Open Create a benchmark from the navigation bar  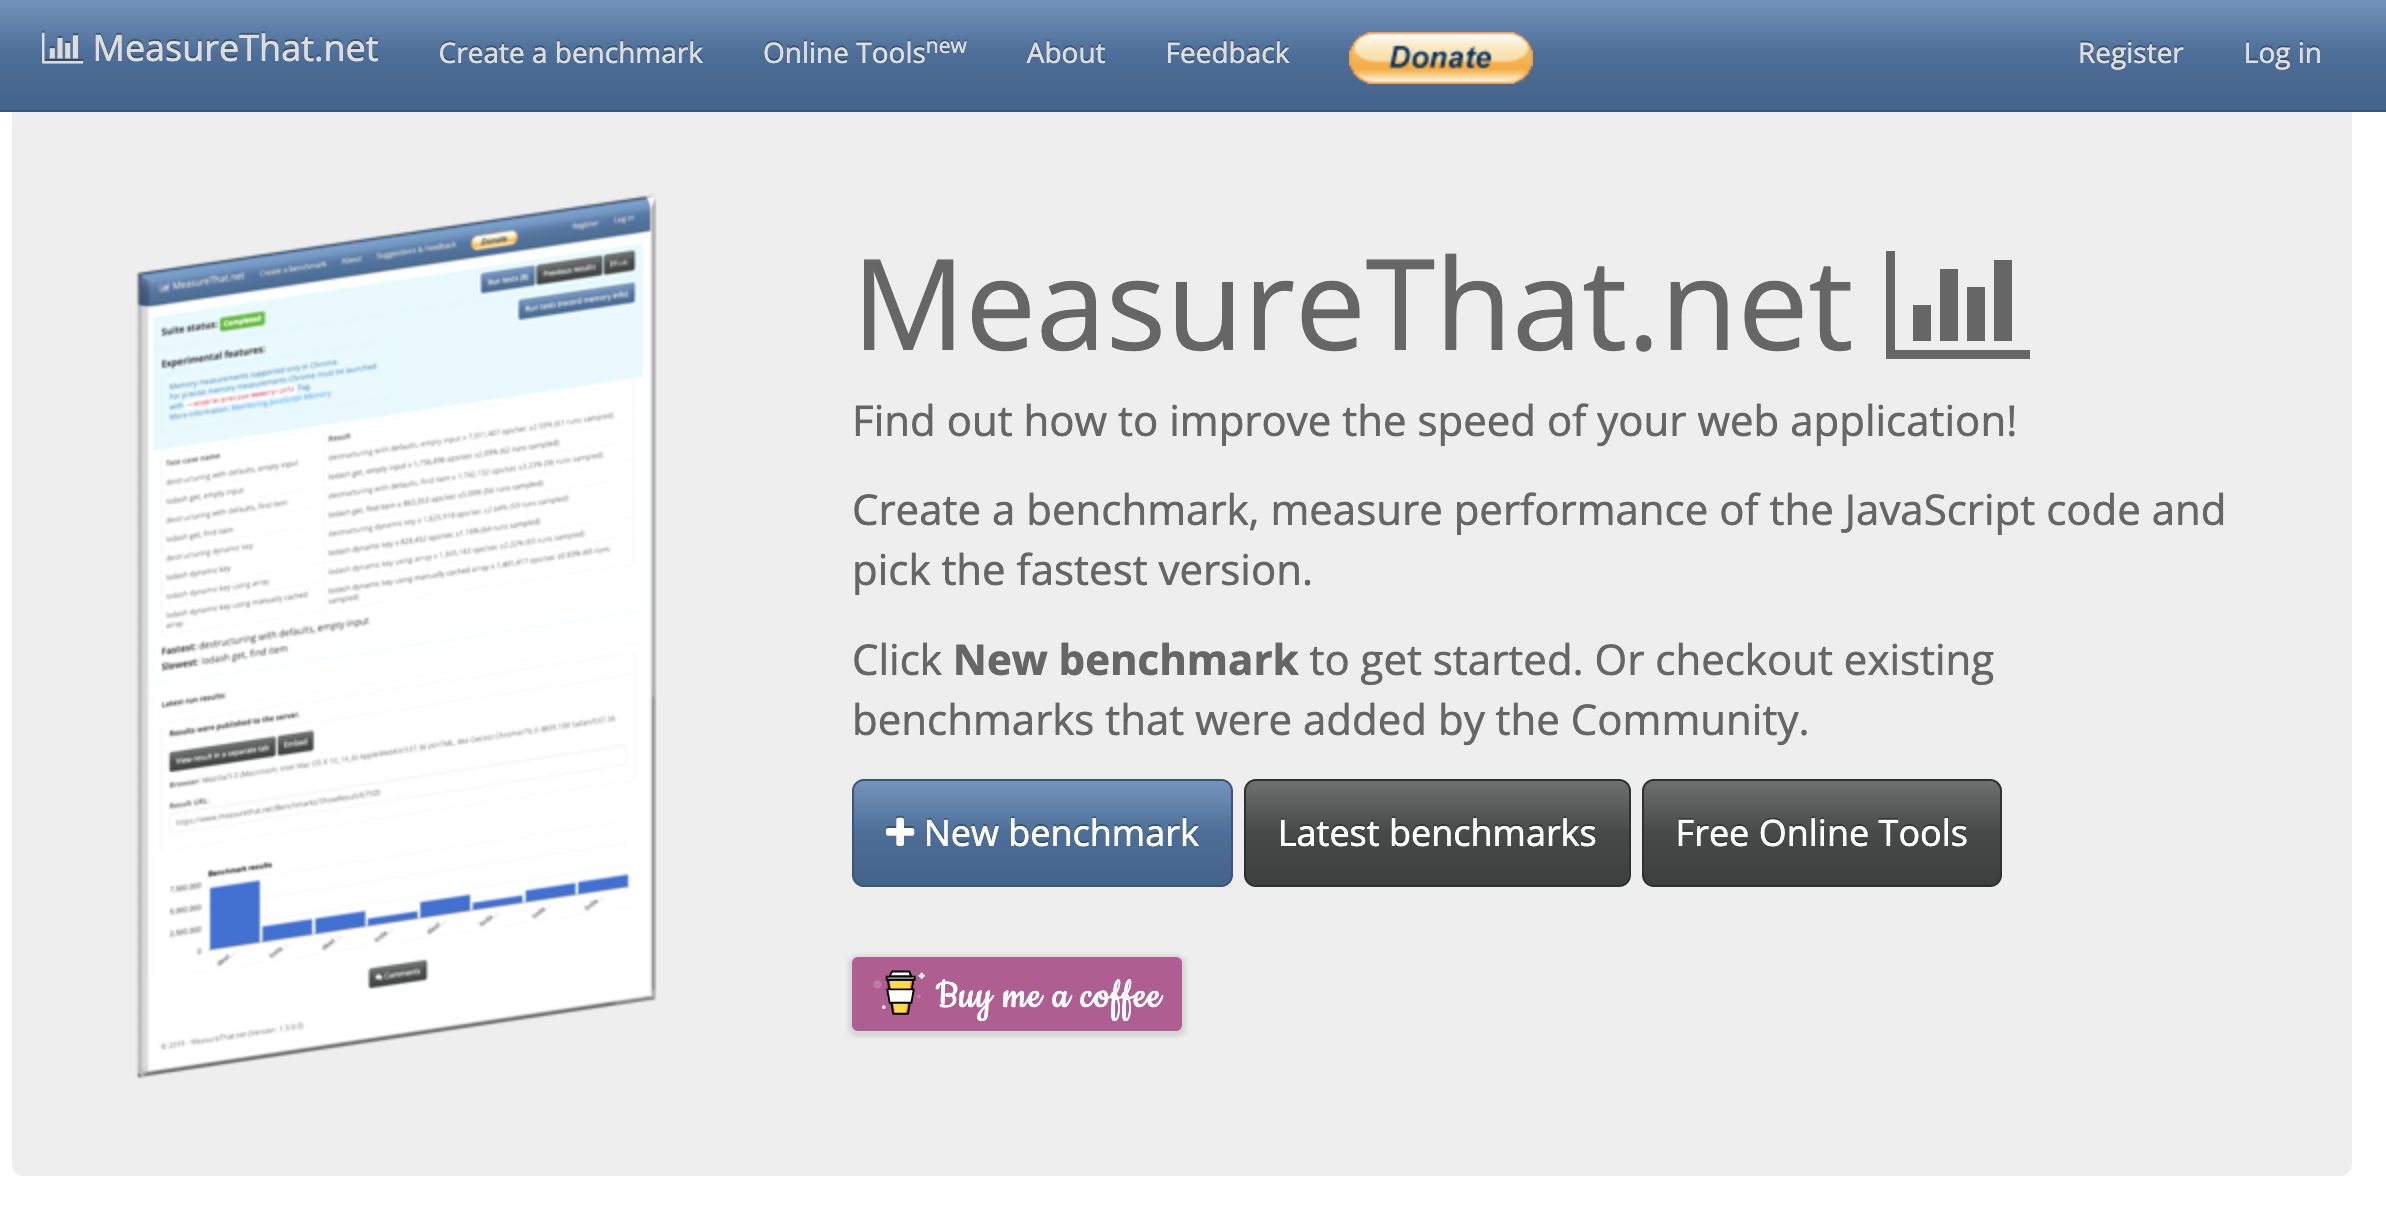click(570, 53)
